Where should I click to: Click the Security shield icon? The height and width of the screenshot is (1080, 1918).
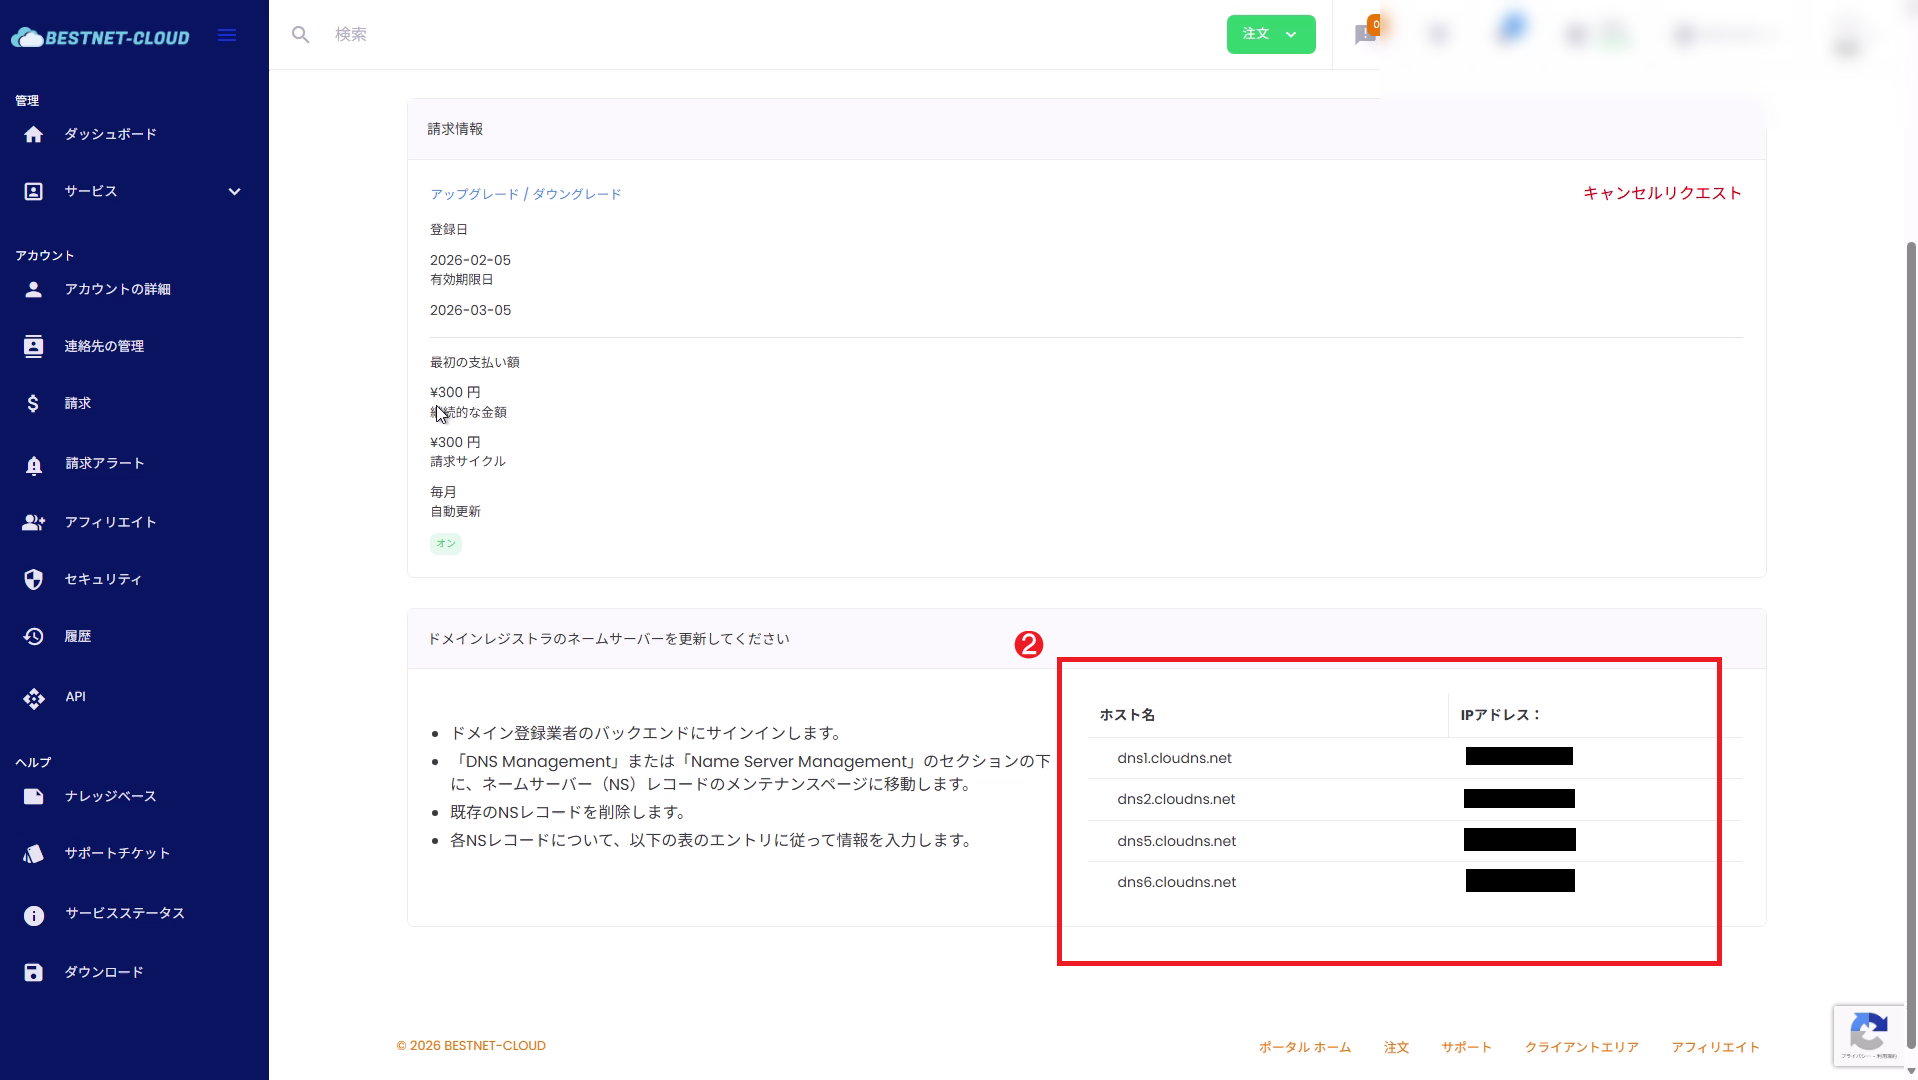click(x=34, y=580)
